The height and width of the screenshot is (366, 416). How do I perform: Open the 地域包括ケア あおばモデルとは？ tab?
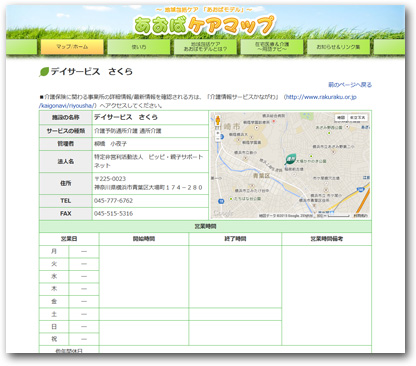205,47
